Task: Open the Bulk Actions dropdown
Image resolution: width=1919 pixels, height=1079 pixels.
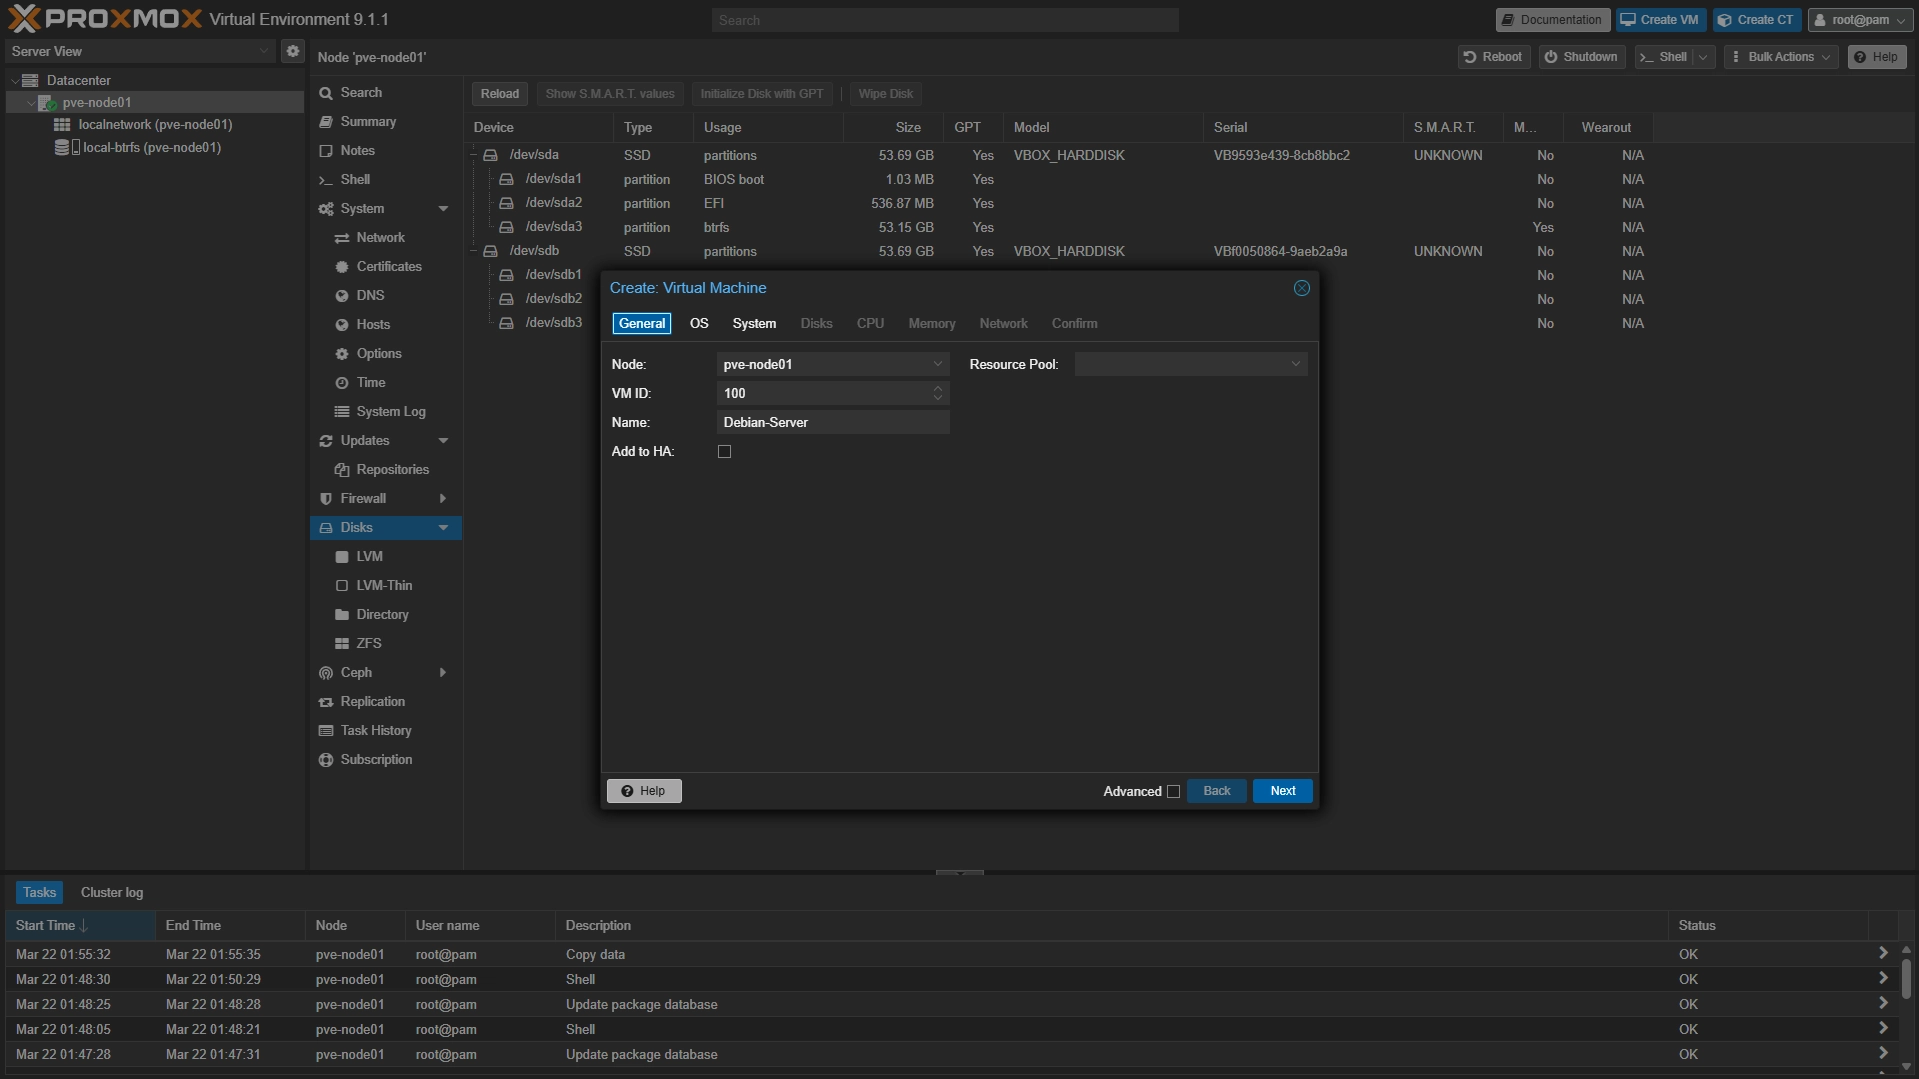Action: 1781,57
